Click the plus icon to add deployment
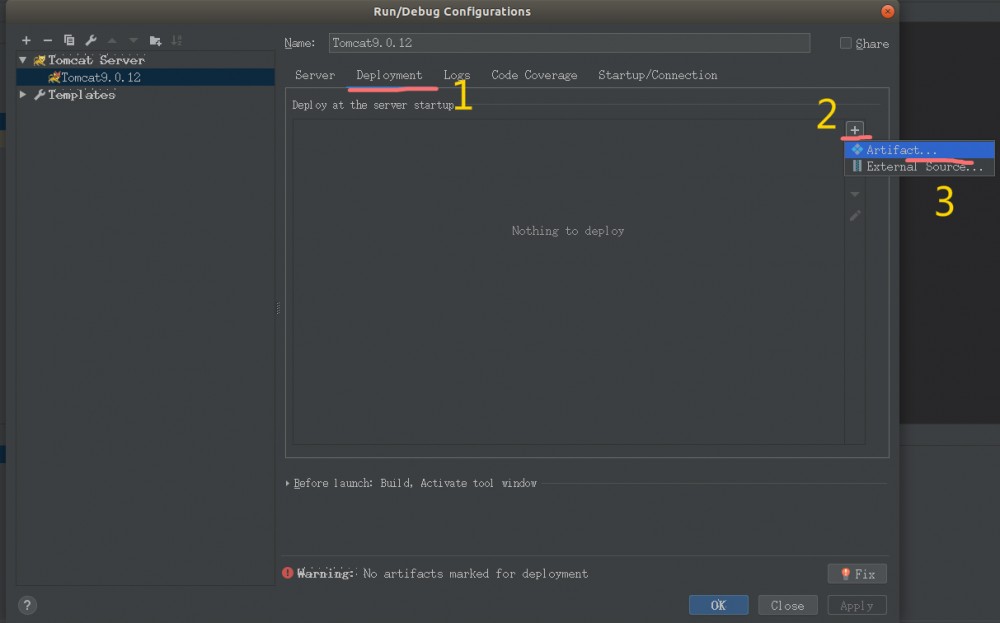 [x=855, y=129]
